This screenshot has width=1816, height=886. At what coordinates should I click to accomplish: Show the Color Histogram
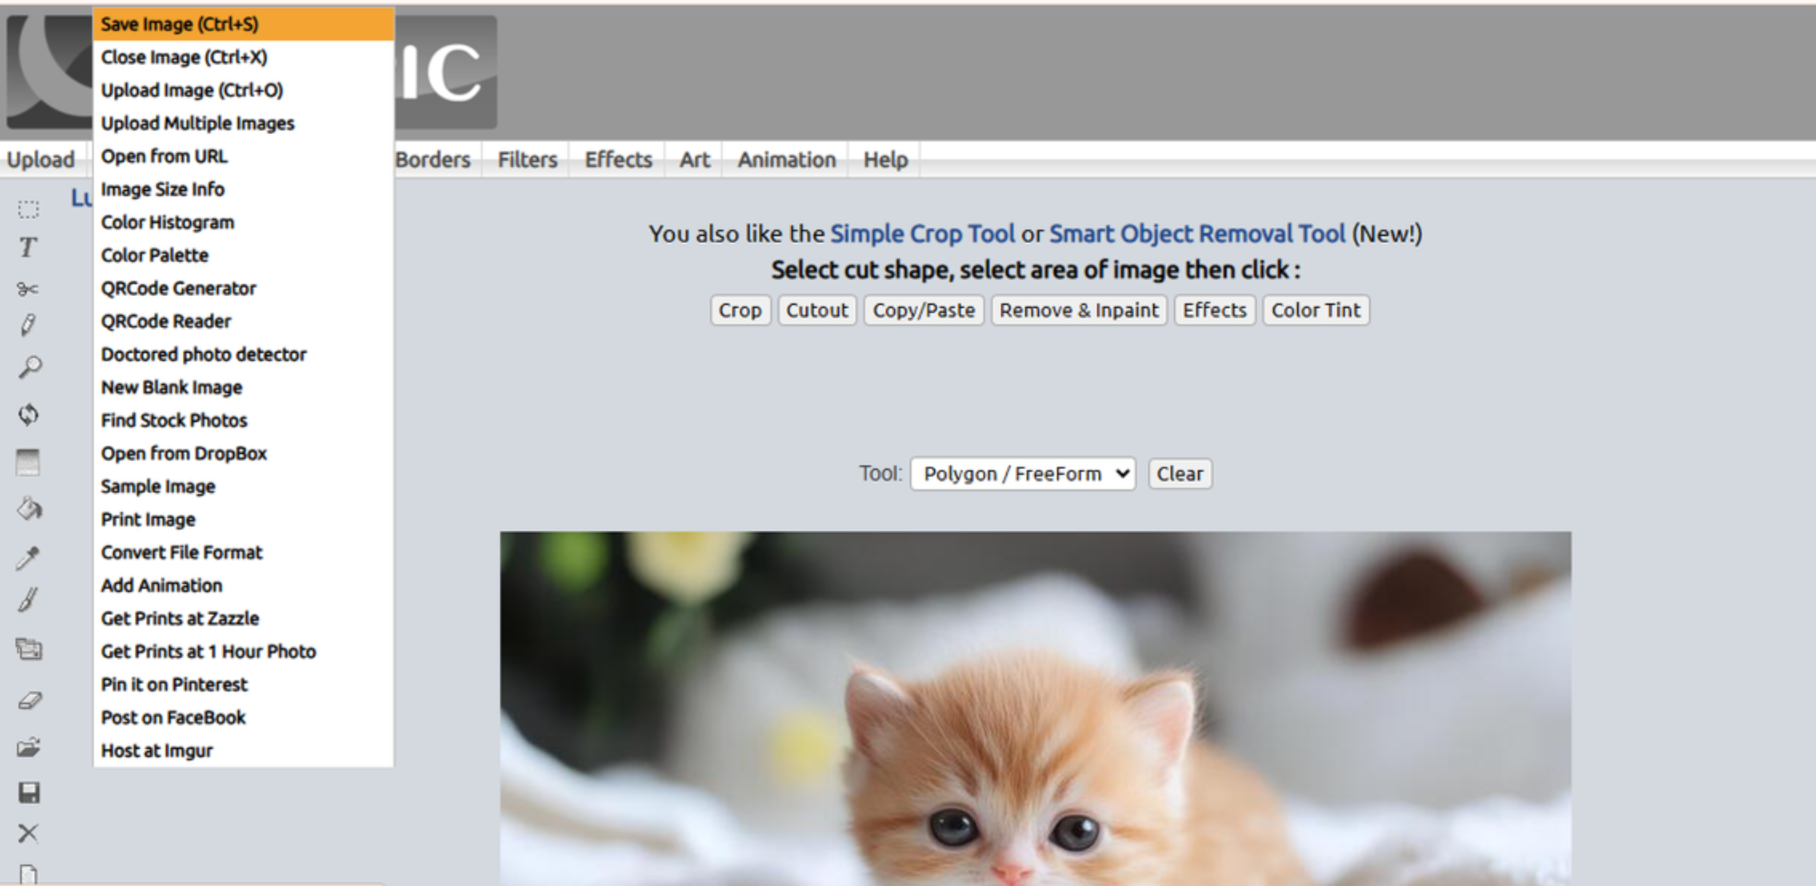coord(243,222)
